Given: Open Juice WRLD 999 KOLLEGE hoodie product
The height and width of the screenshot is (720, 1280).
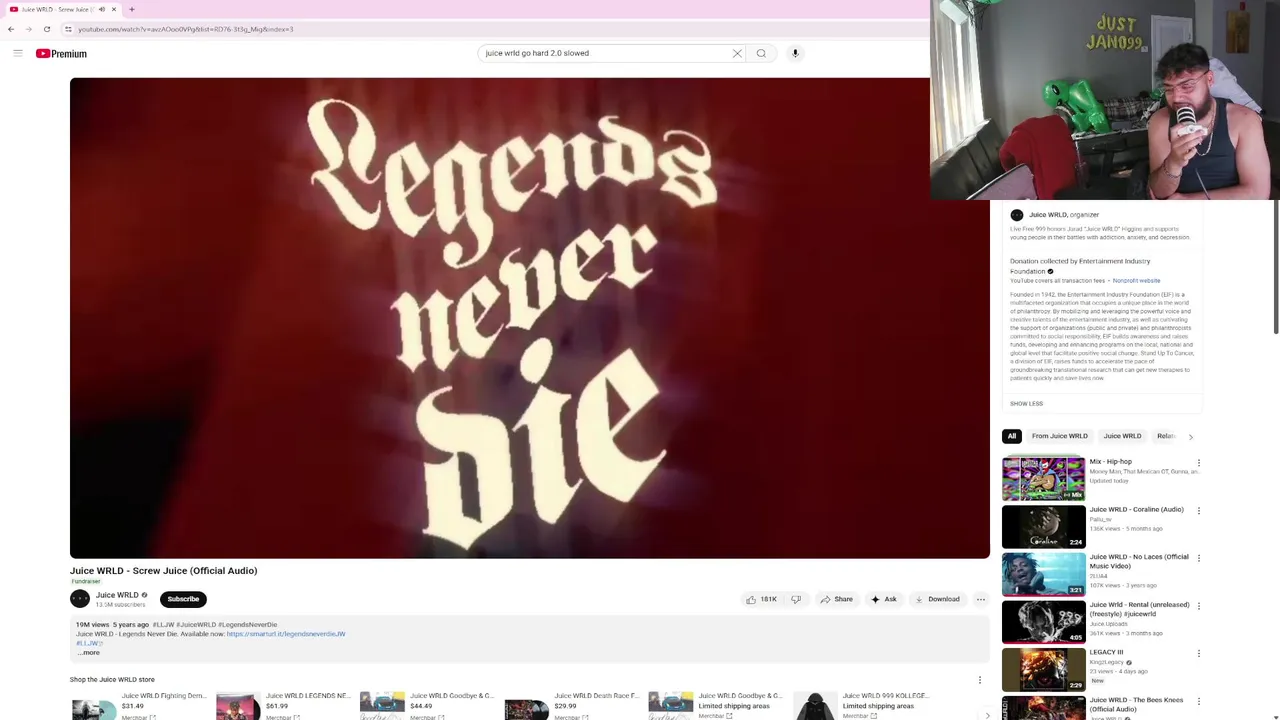Looking at the screenshot, I should coord(862,706).
